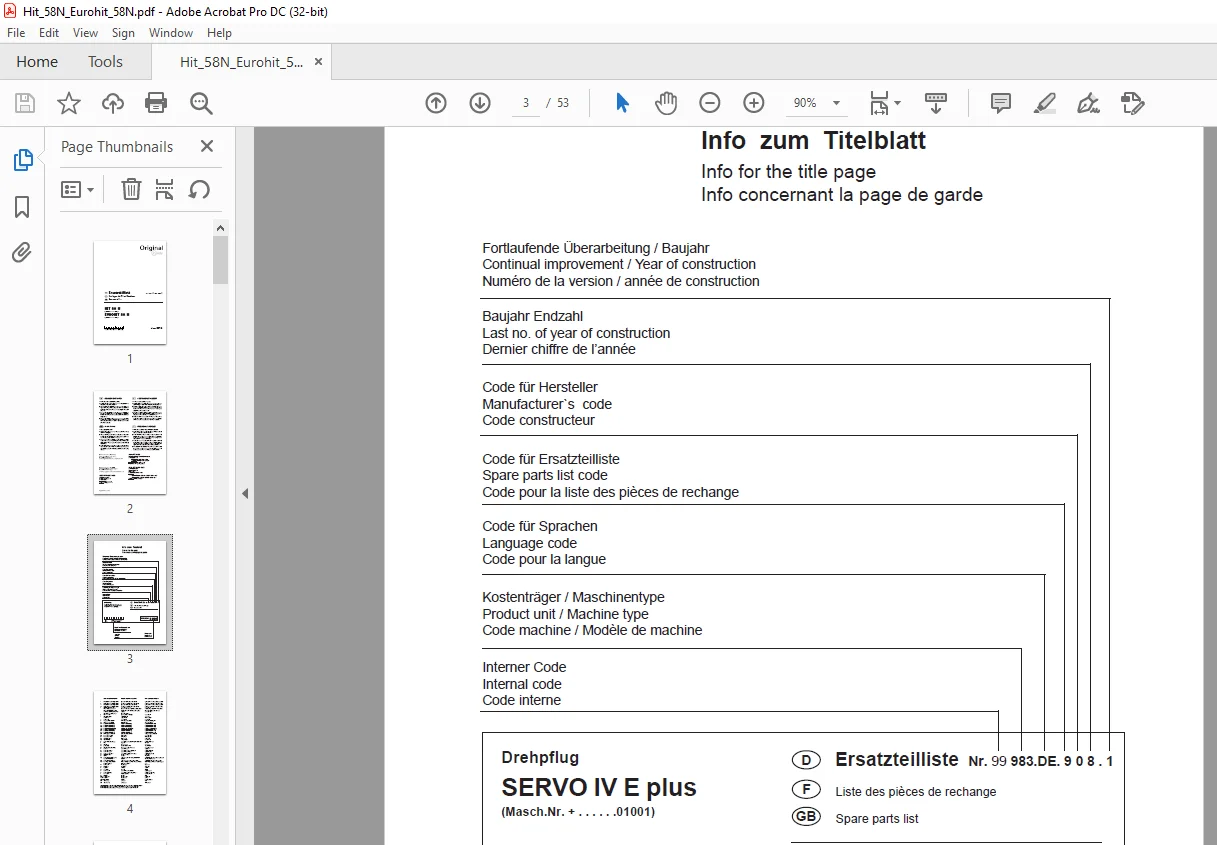Click the Zoom out minus icon

(710, 103)
